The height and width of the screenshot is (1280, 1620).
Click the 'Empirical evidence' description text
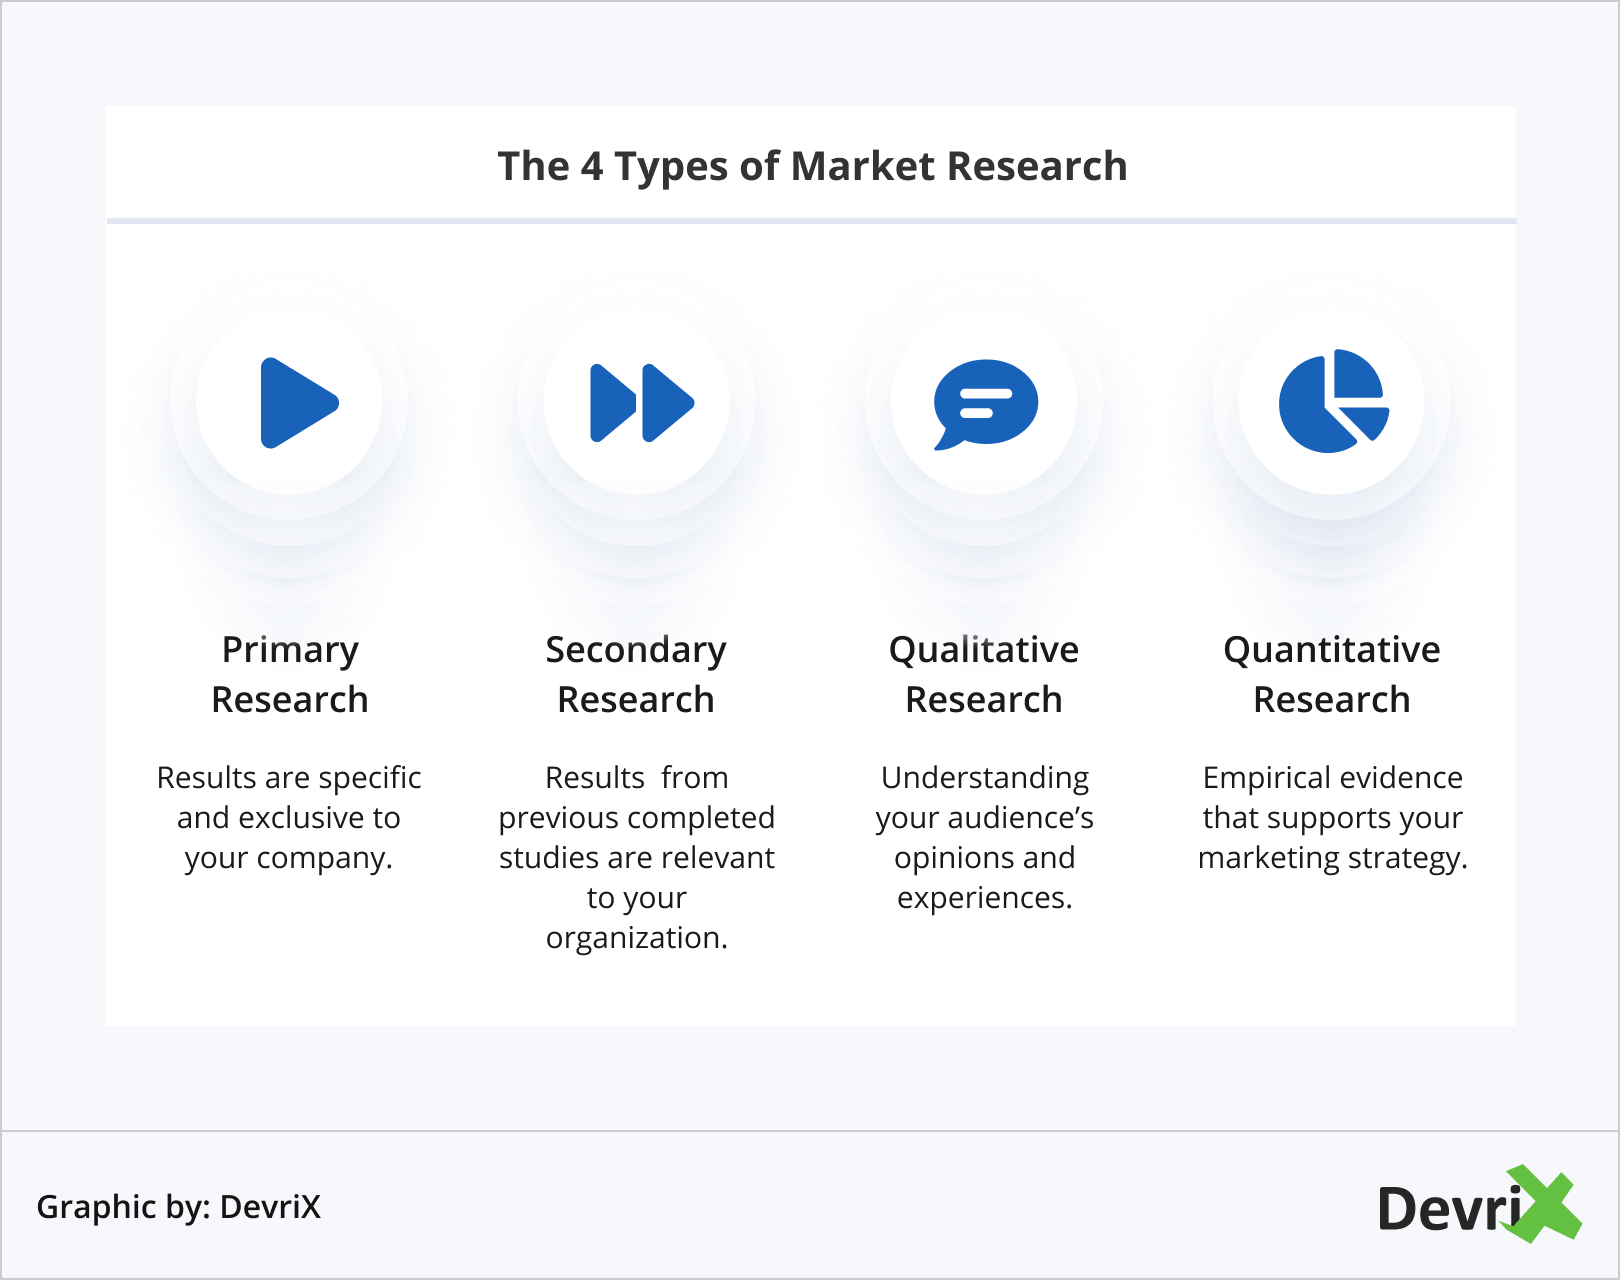1332,778
